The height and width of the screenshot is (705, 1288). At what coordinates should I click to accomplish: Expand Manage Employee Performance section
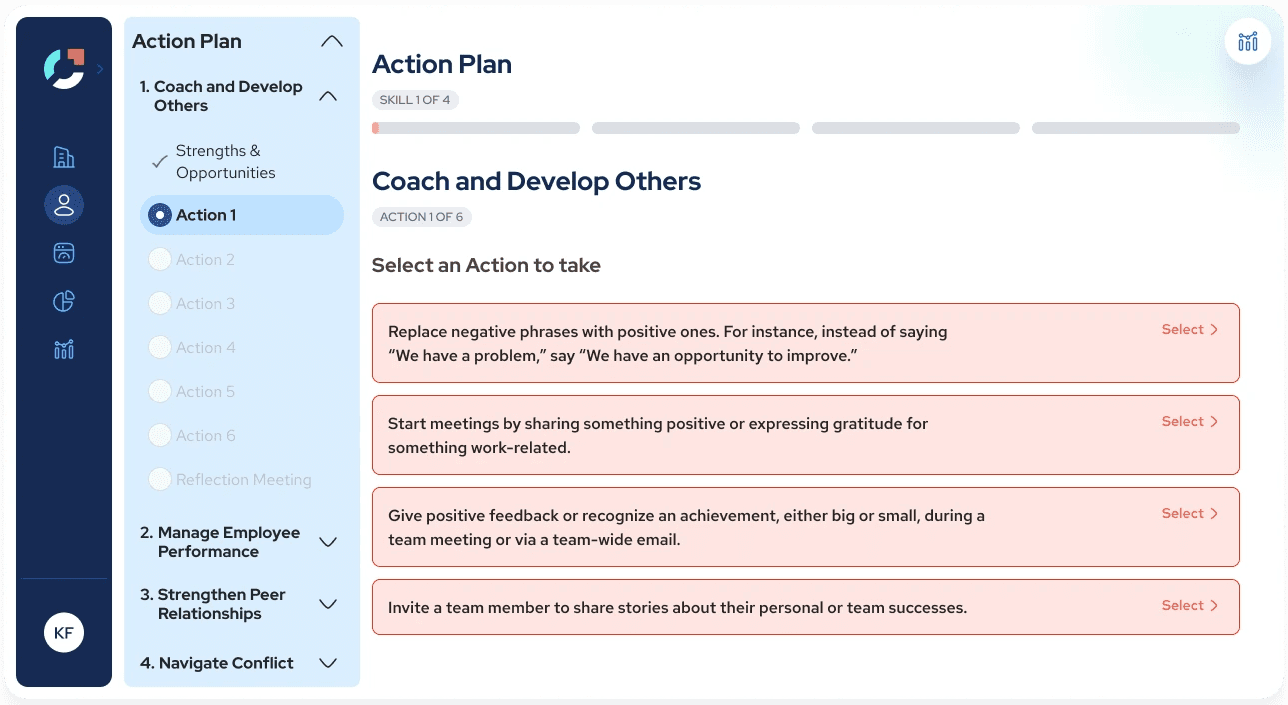pos(328,542)
